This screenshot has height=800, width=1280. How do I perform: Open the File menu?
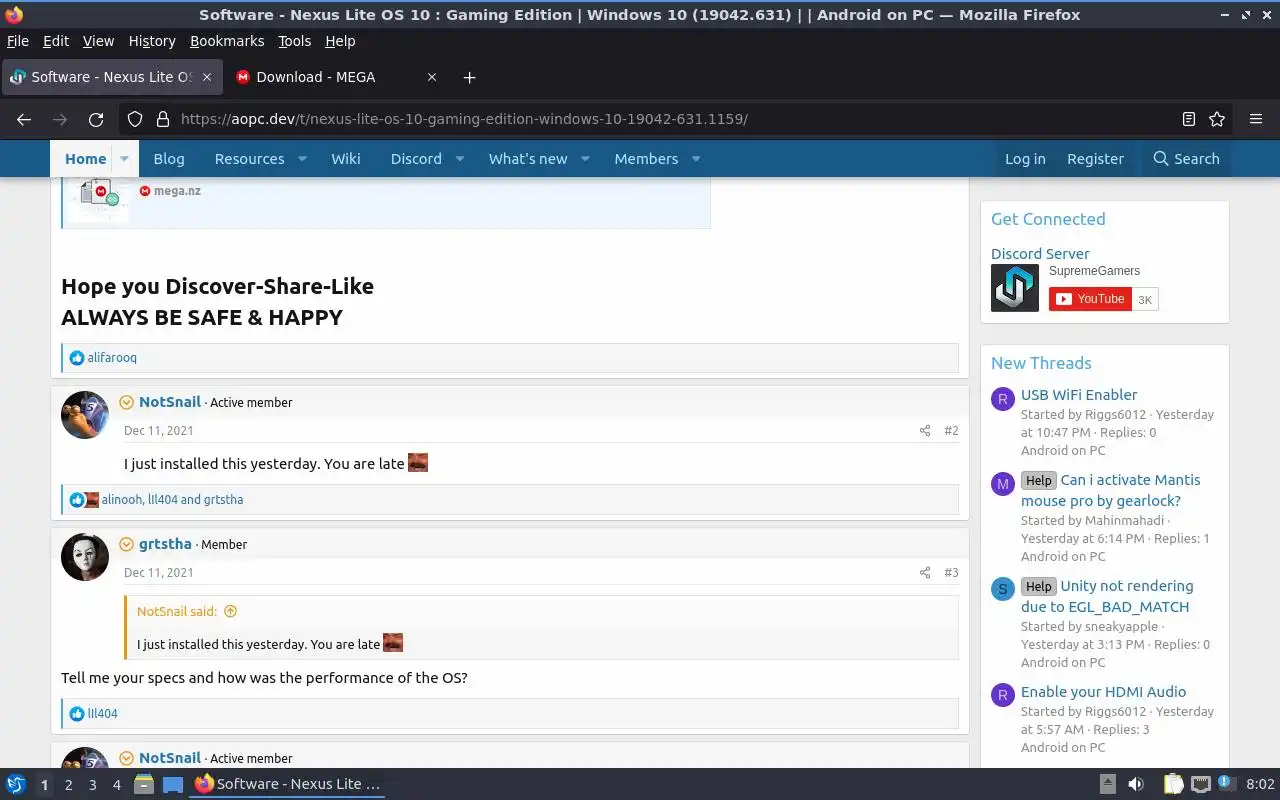18,41
